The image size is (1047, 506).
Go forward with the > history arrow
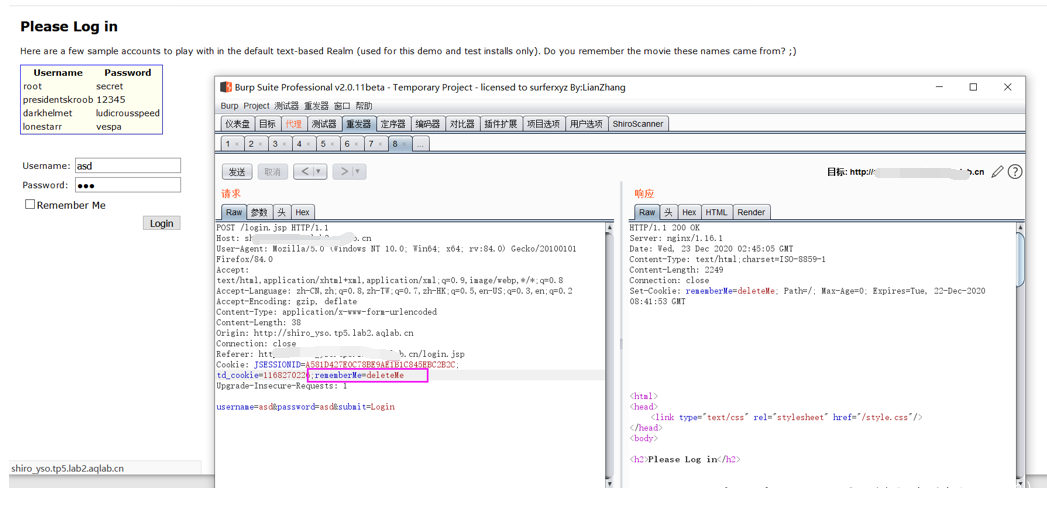tap(345, 172)
